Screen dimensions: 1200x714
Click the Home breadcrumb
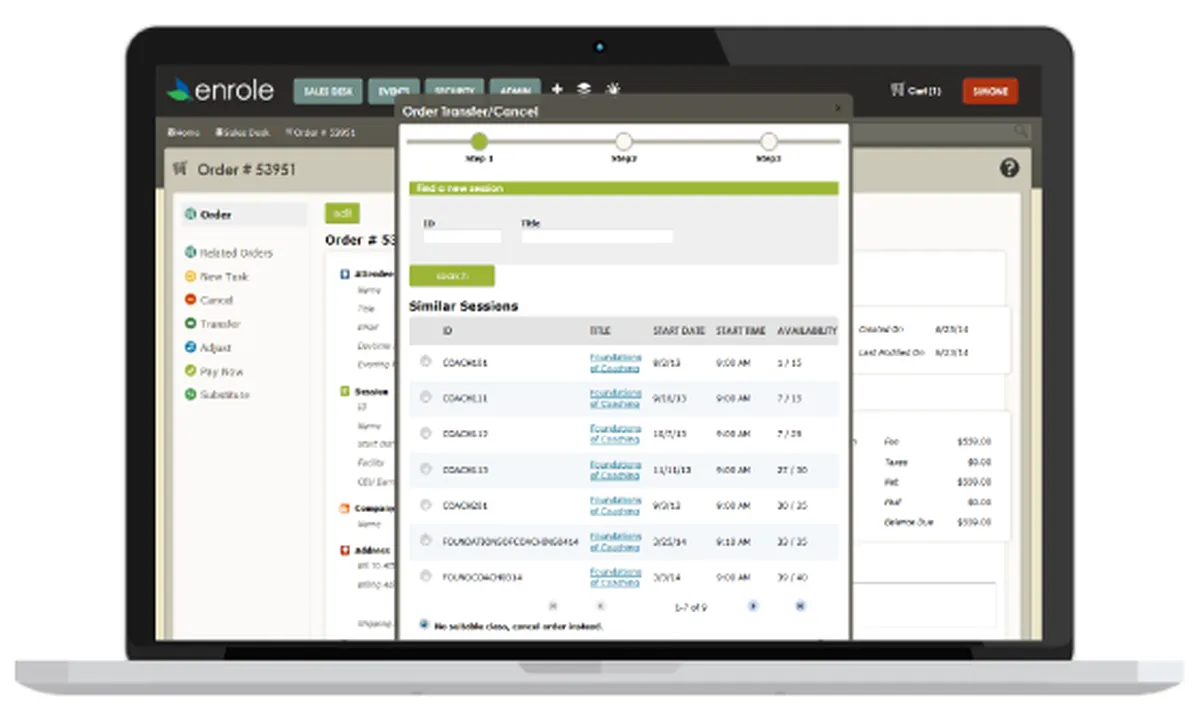(184, 132)
